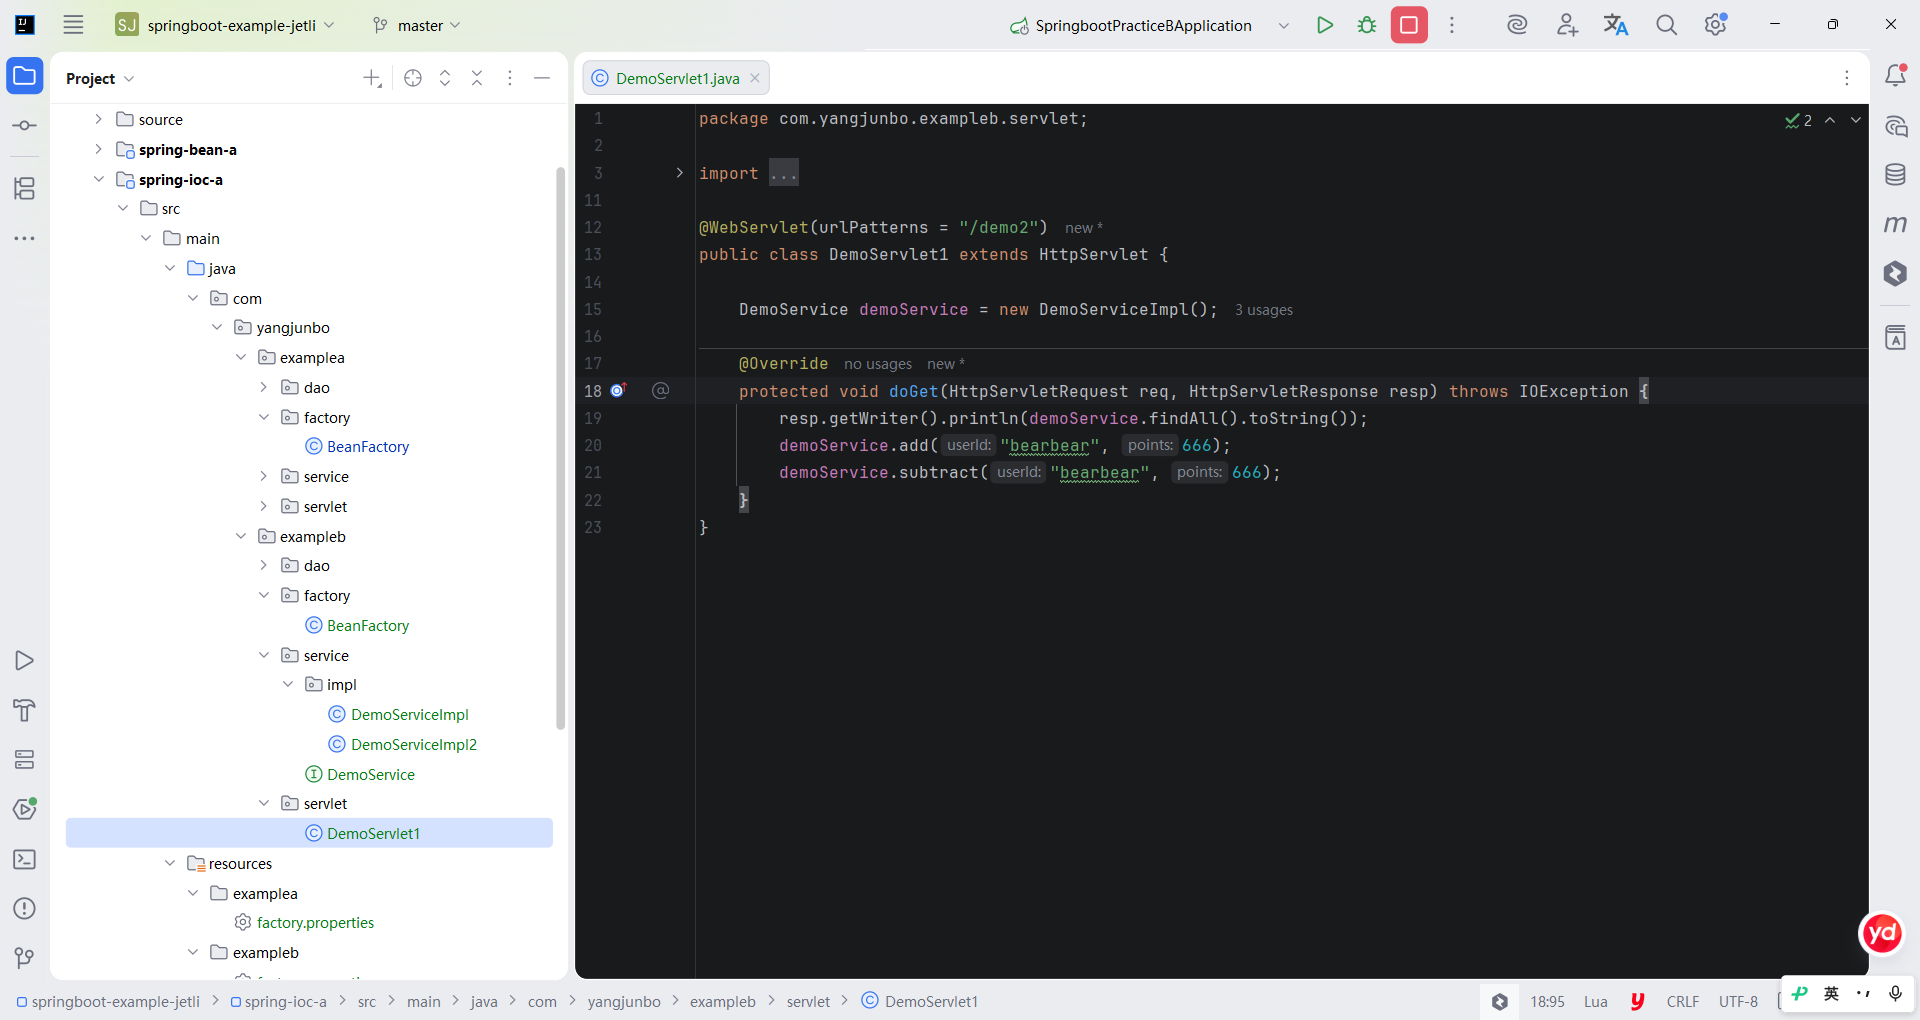
Task: Open the Build hammer tool window
Action: click(x=25, y=710)
